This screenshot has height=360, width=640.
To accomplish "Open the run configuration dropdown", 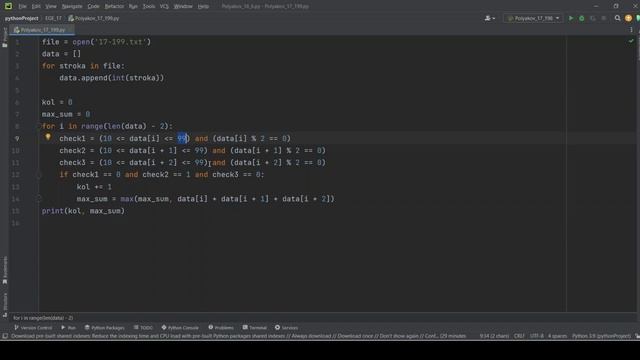I will click(x=533, y=18).
